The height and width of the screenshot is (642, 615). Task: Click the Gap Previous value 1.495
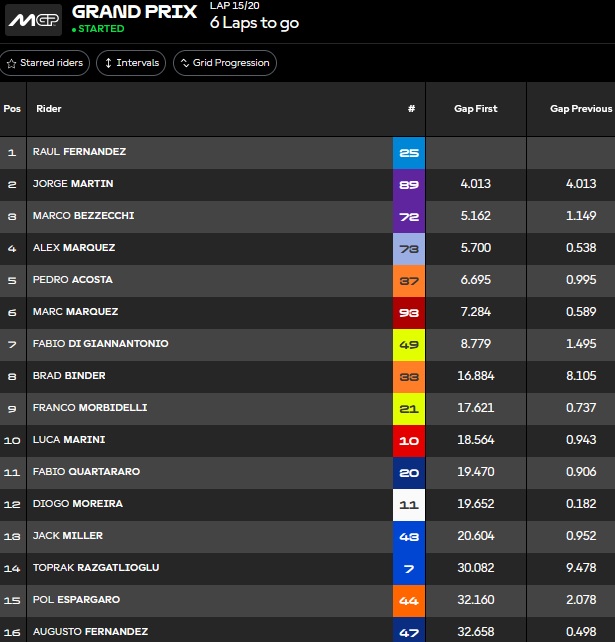[581, 343]
